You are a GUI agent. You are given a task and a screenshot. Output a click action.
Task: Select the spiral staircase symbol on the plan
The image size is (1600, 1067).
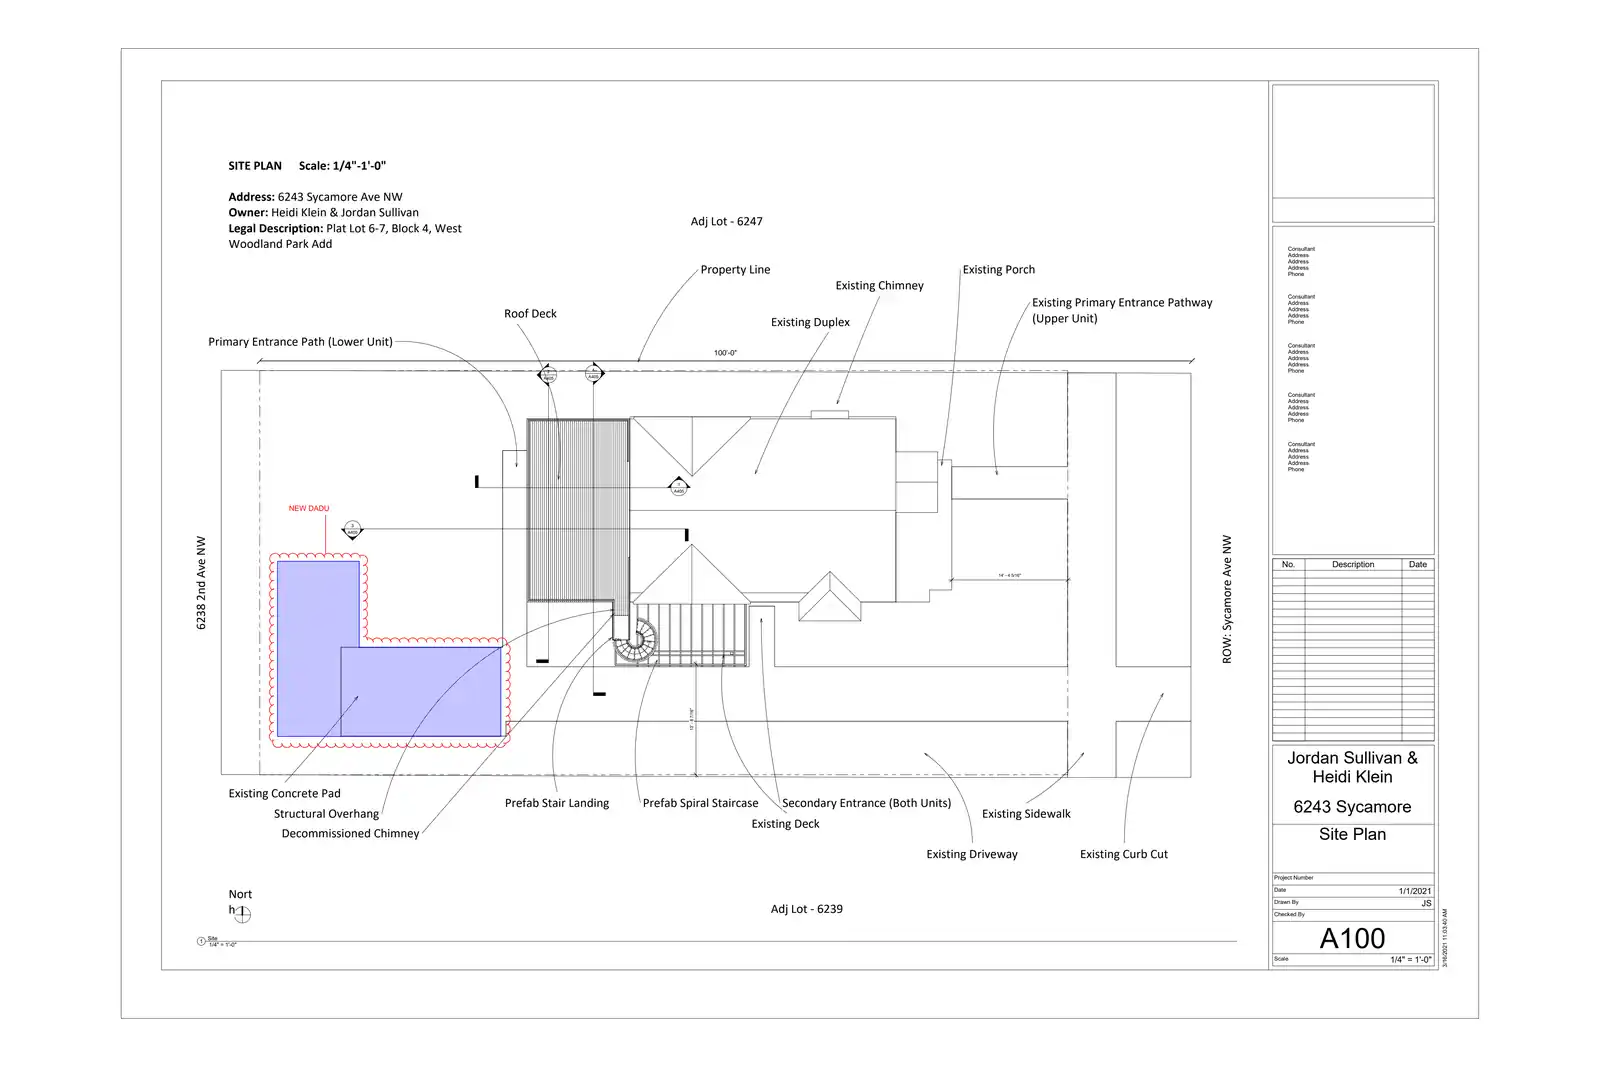coord(636,640)
